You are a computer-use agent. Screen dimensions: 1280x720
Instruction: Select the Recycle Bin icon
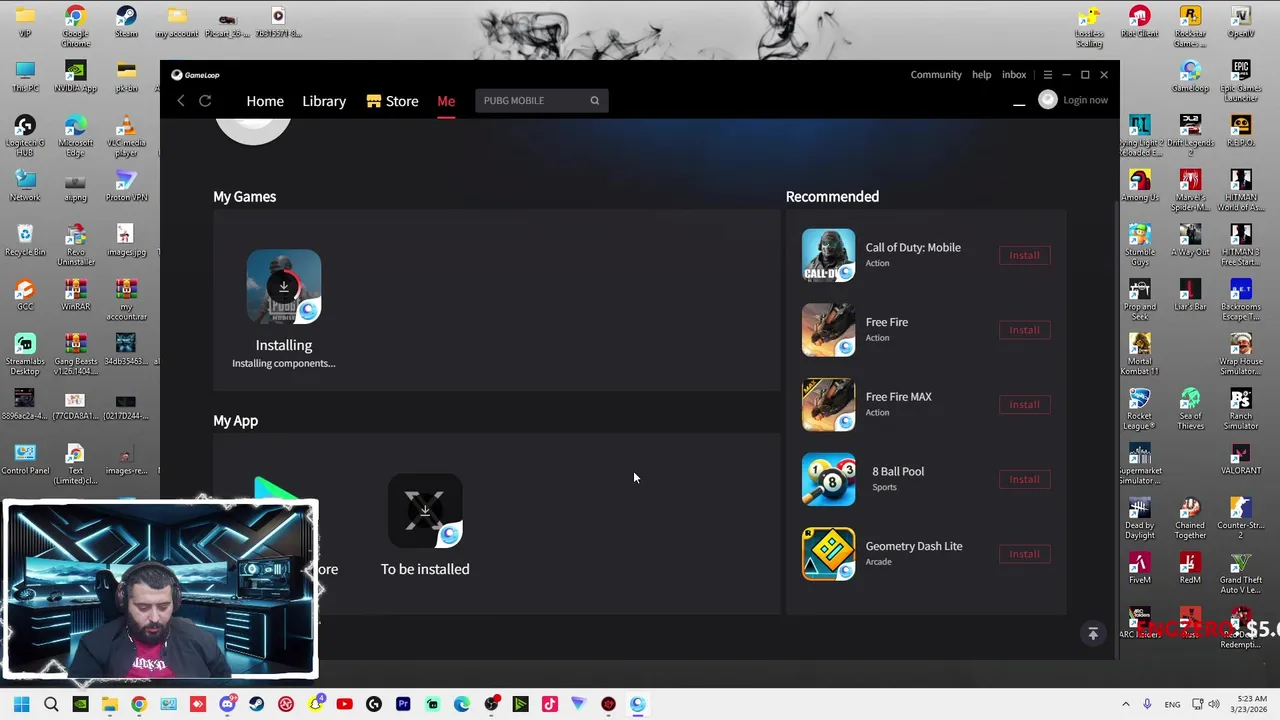click(25, 240)
